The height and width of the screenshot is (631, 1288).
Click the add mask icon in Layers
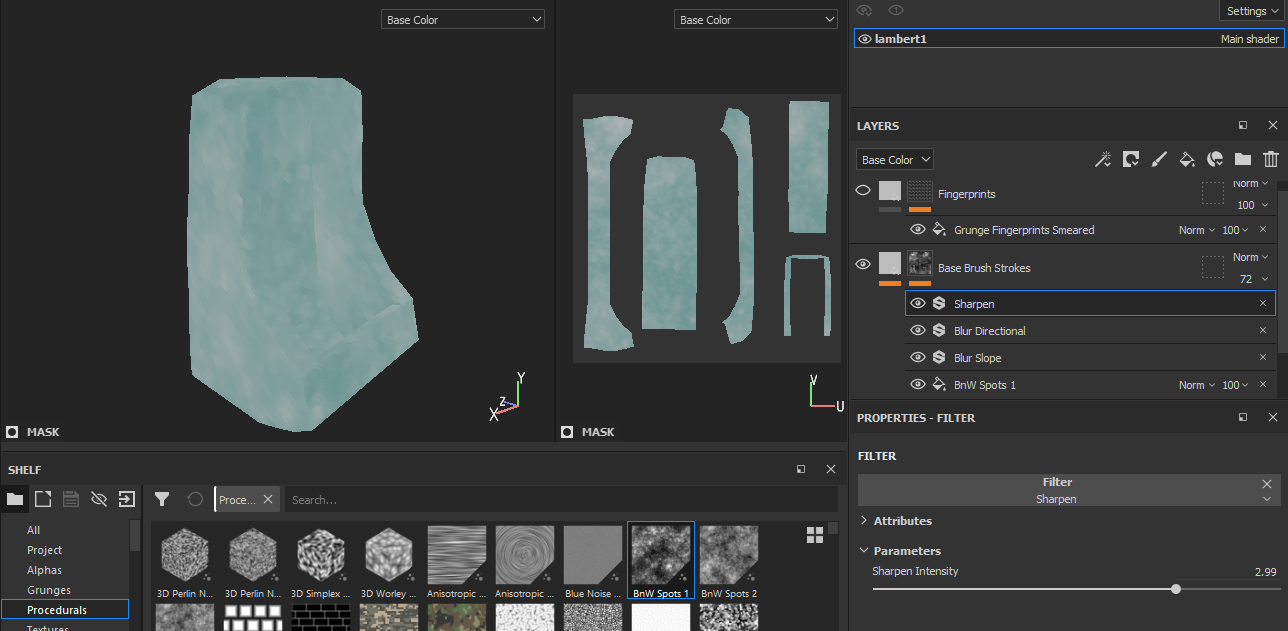(x=1131, y=159)
